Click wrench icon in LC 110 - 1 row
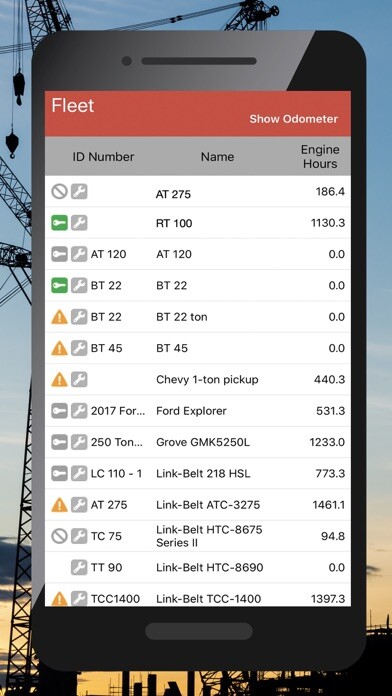This screenshot has width=392, height=696. [79, 473]
